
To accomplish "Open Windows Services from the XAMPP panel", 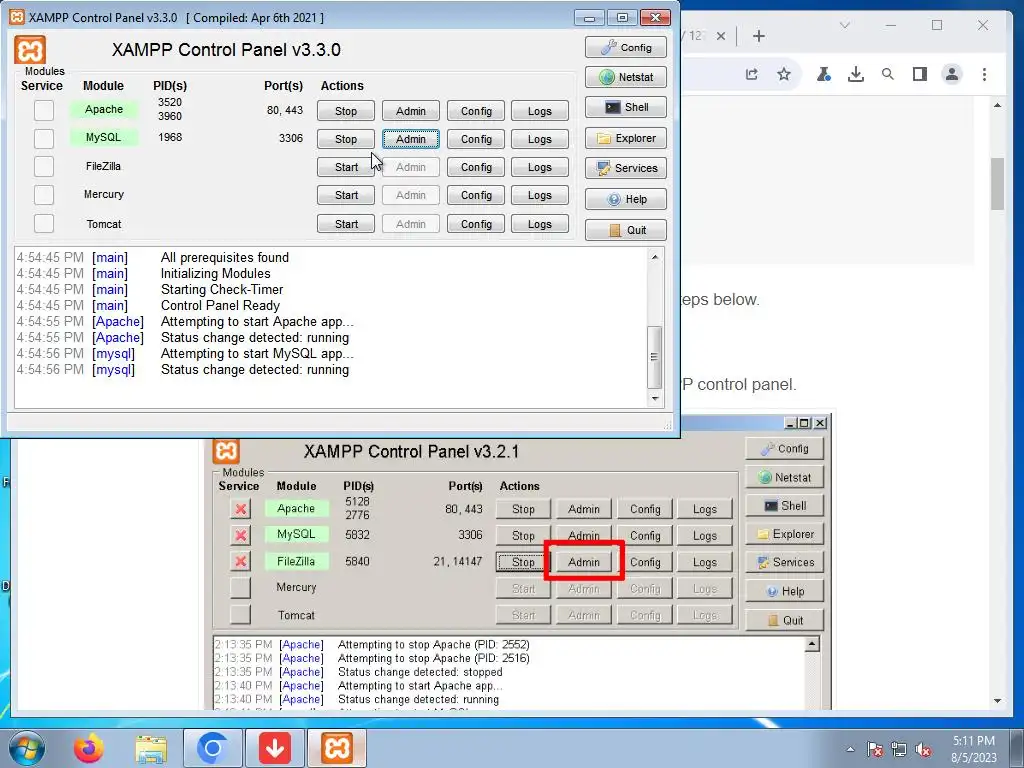I will tap(626, 168).
